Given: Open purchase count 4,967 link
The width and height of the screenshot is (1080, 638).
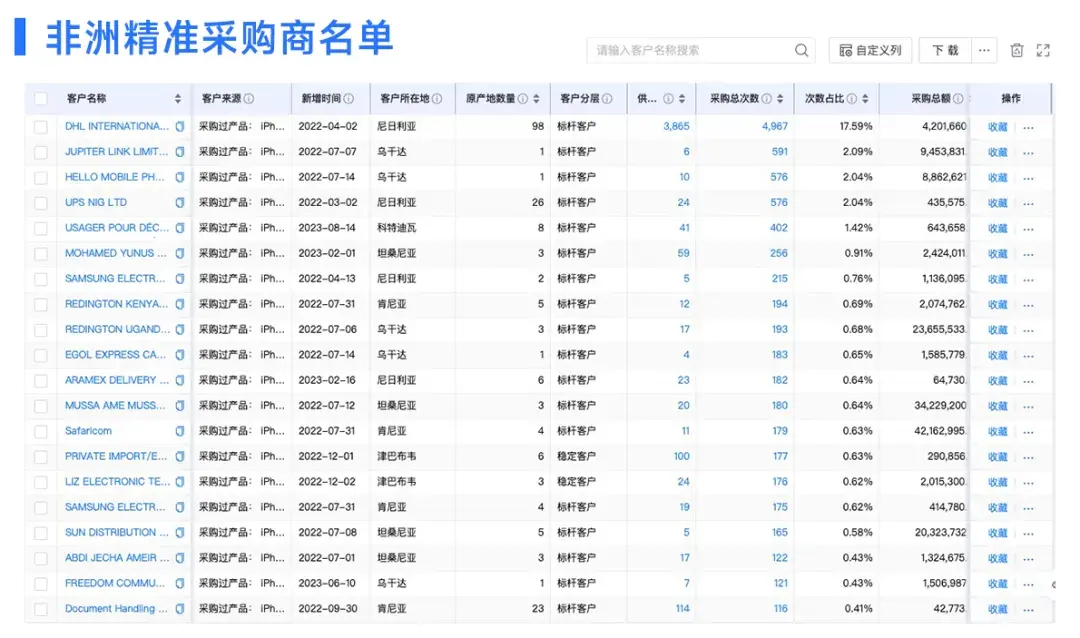Looking at the screenshot, I should 774,126.
